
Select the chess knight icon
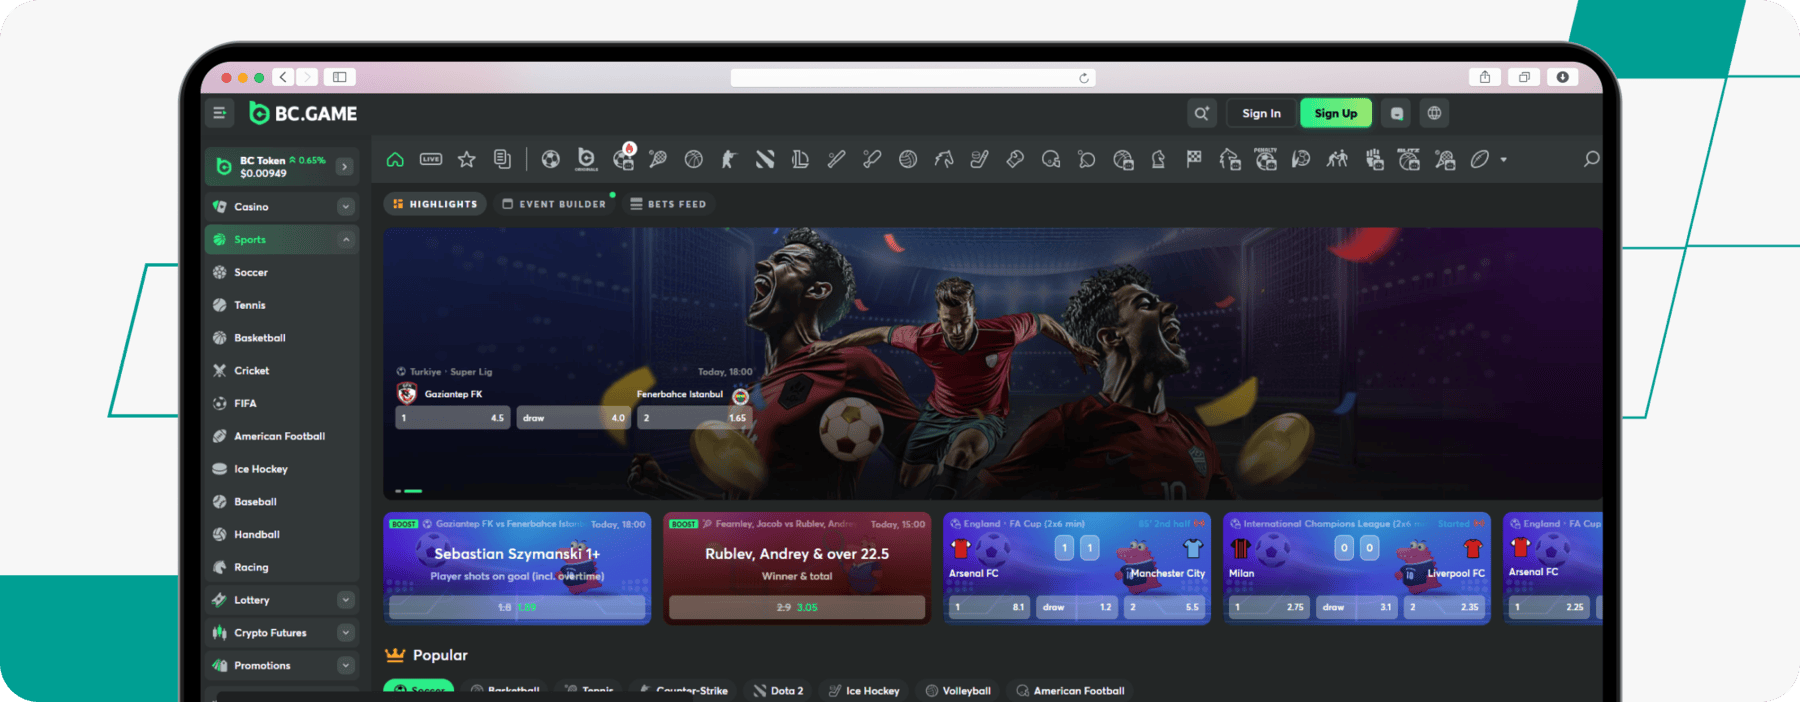1158,159
